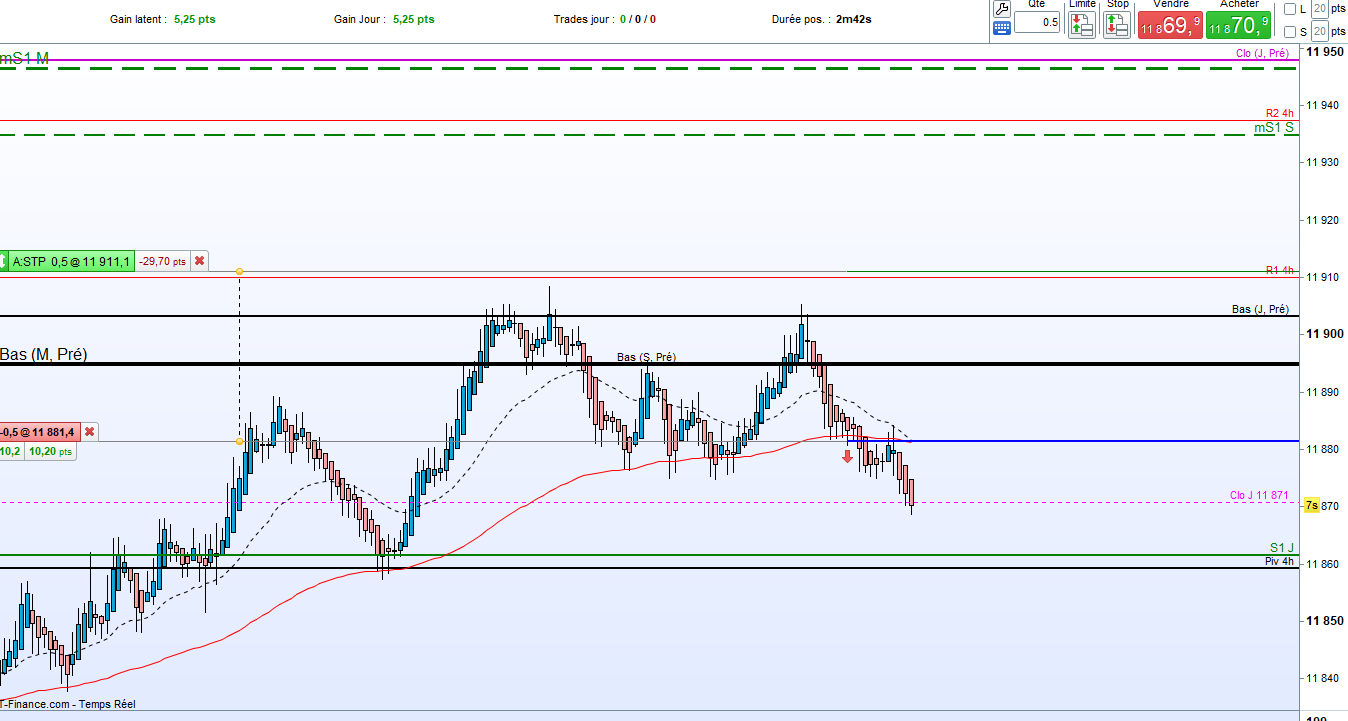The image size is (1348, 721).
Task: Click the yellow 7s countdown badge
Action: click(1311, 506)
